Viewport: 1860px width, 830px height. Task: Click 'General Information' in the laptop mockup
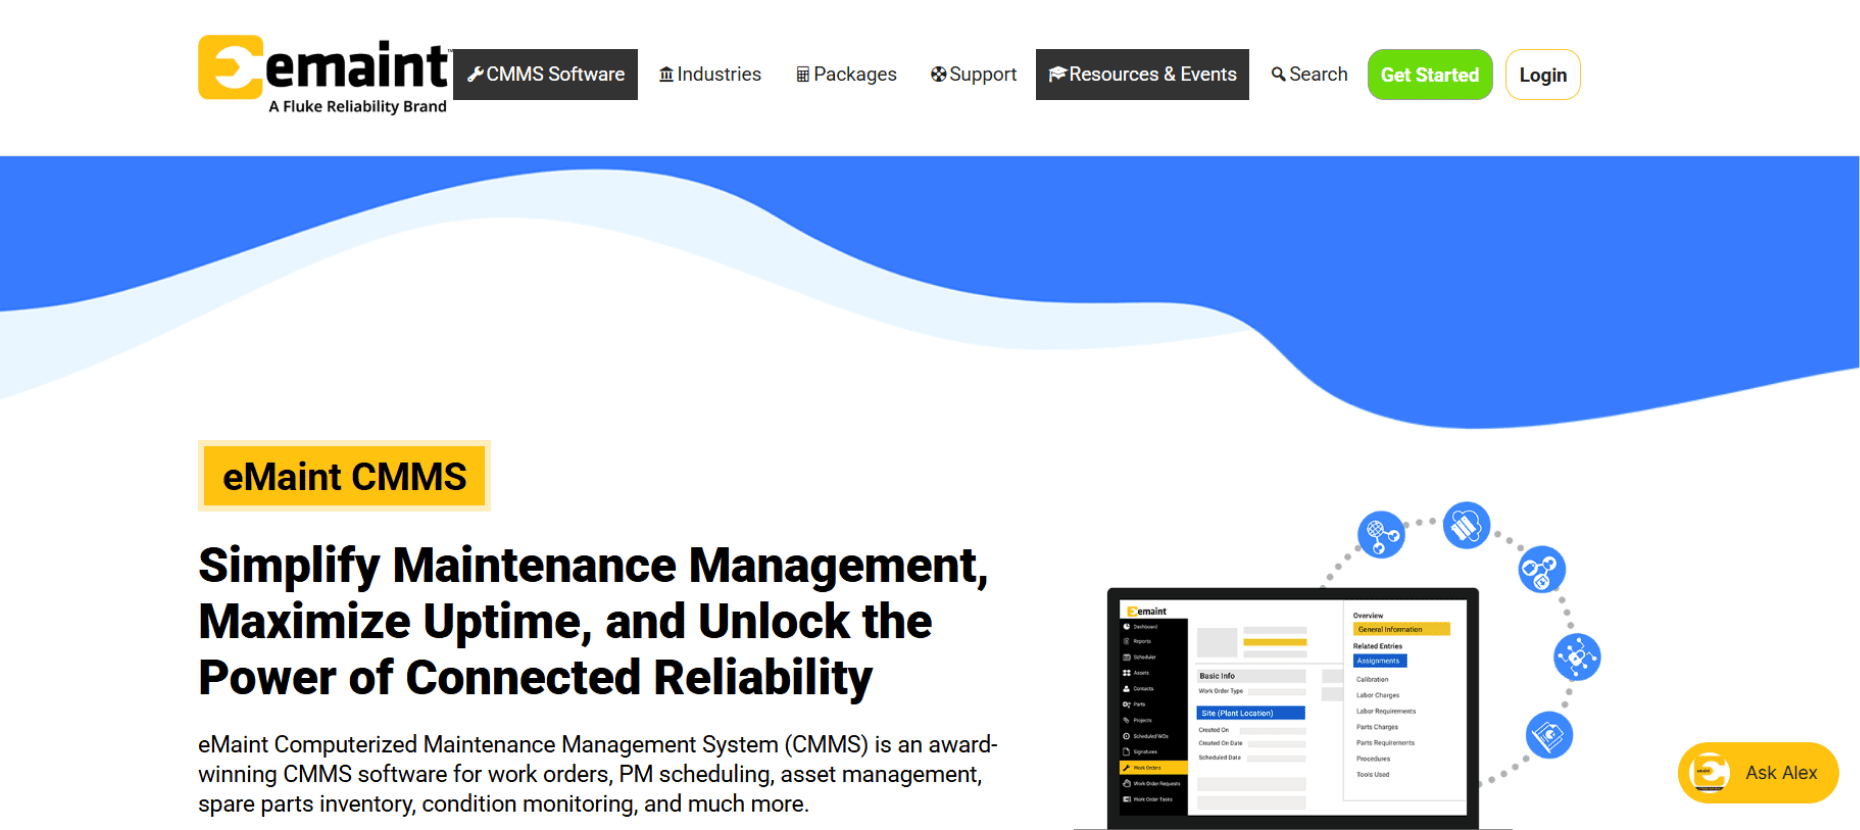[1401, 629]
